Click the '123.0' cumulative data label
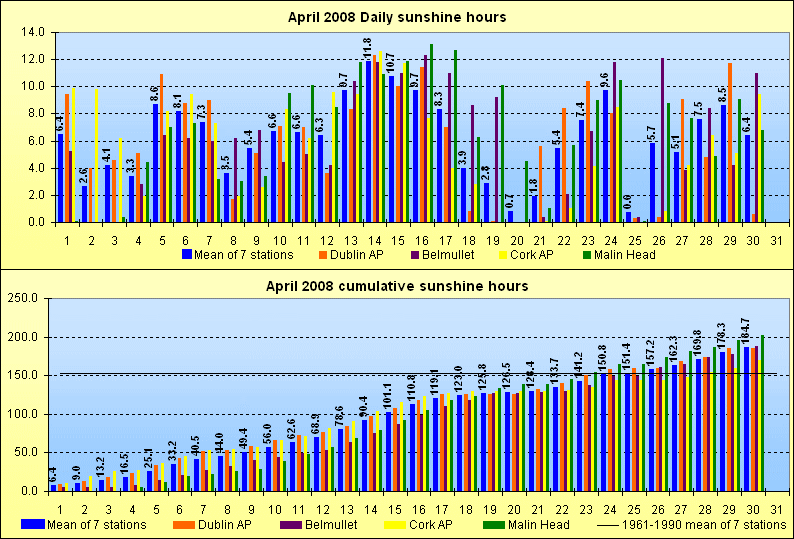794x539 pixels. point(460,380)
